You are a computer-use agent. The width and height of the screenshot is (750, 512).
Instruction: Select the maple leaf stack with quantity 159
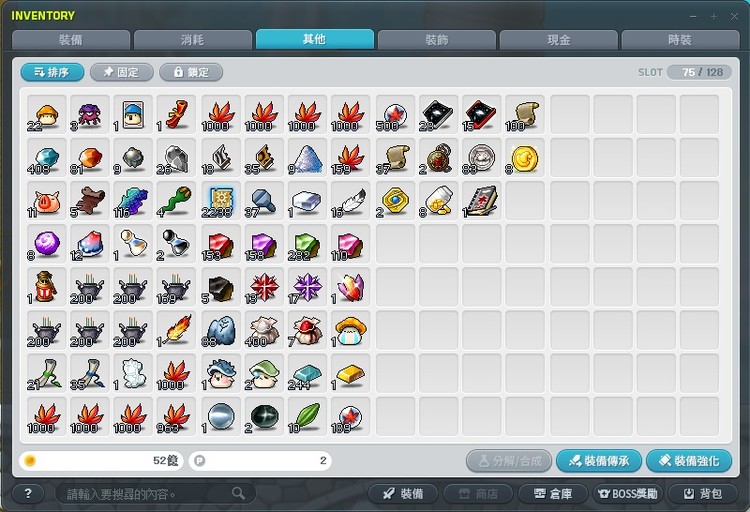[x=350, y=158]
